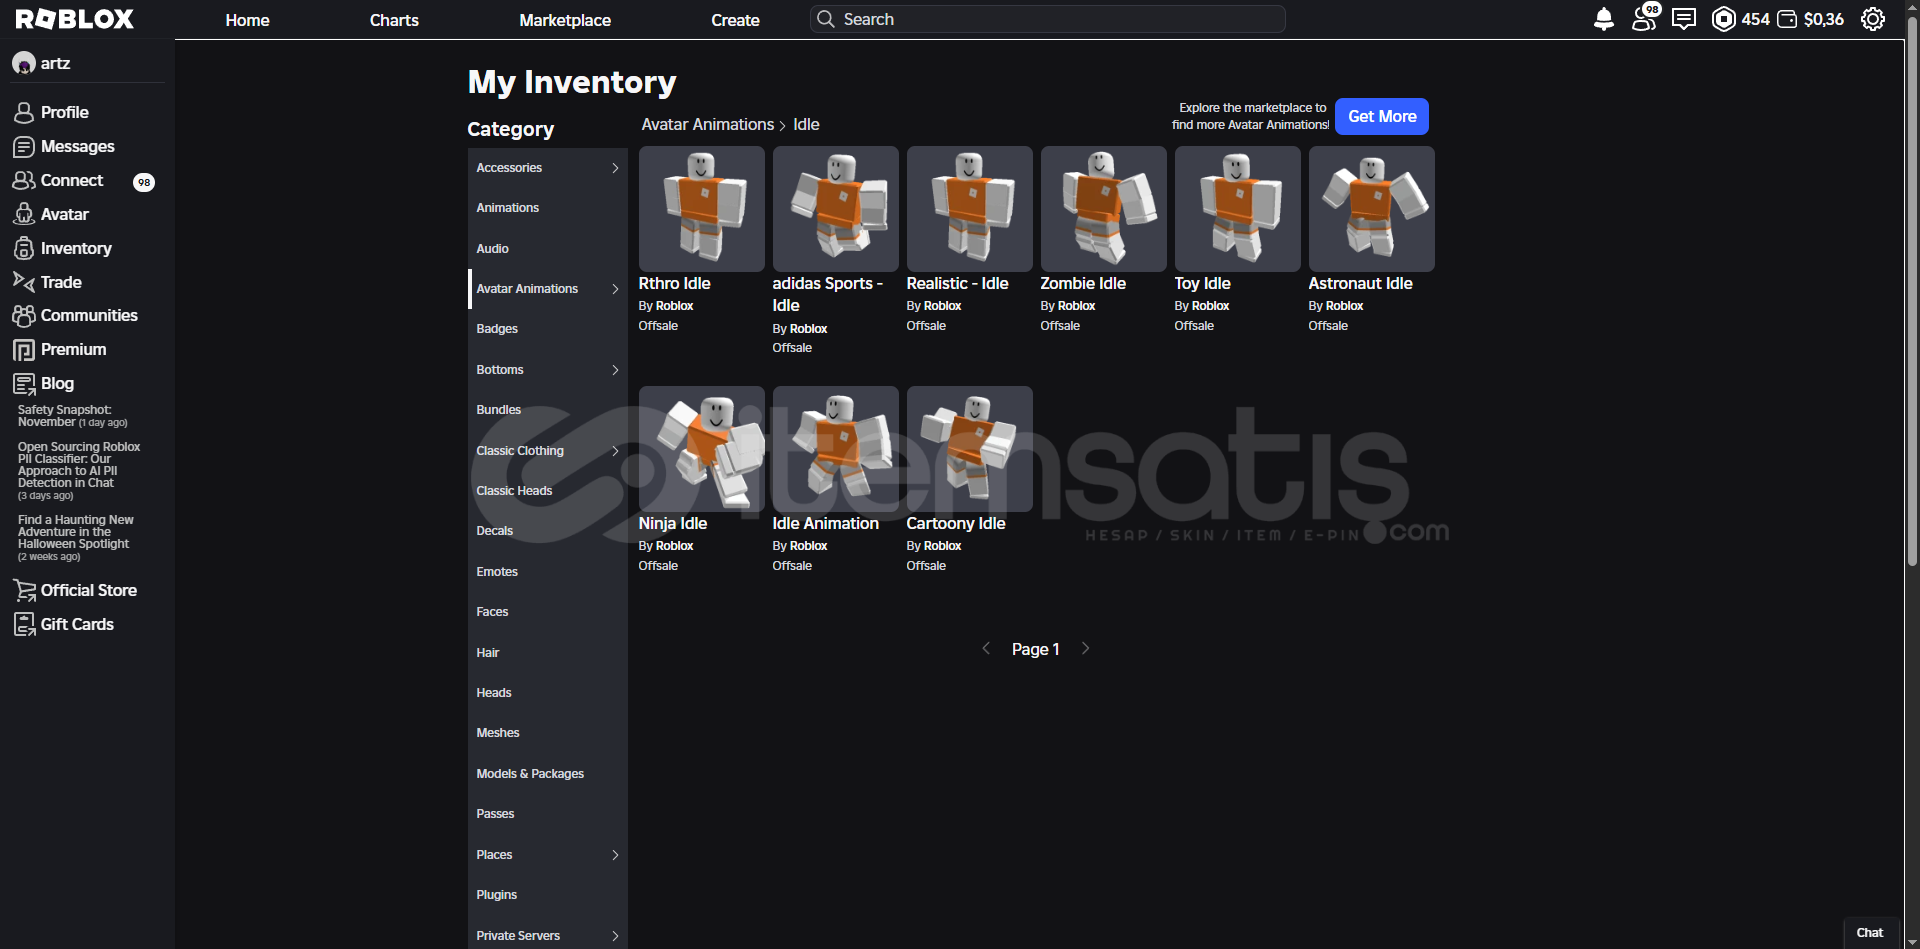Expand the Bottoms category
The image size is (1920, 949).
click(615, 370)
